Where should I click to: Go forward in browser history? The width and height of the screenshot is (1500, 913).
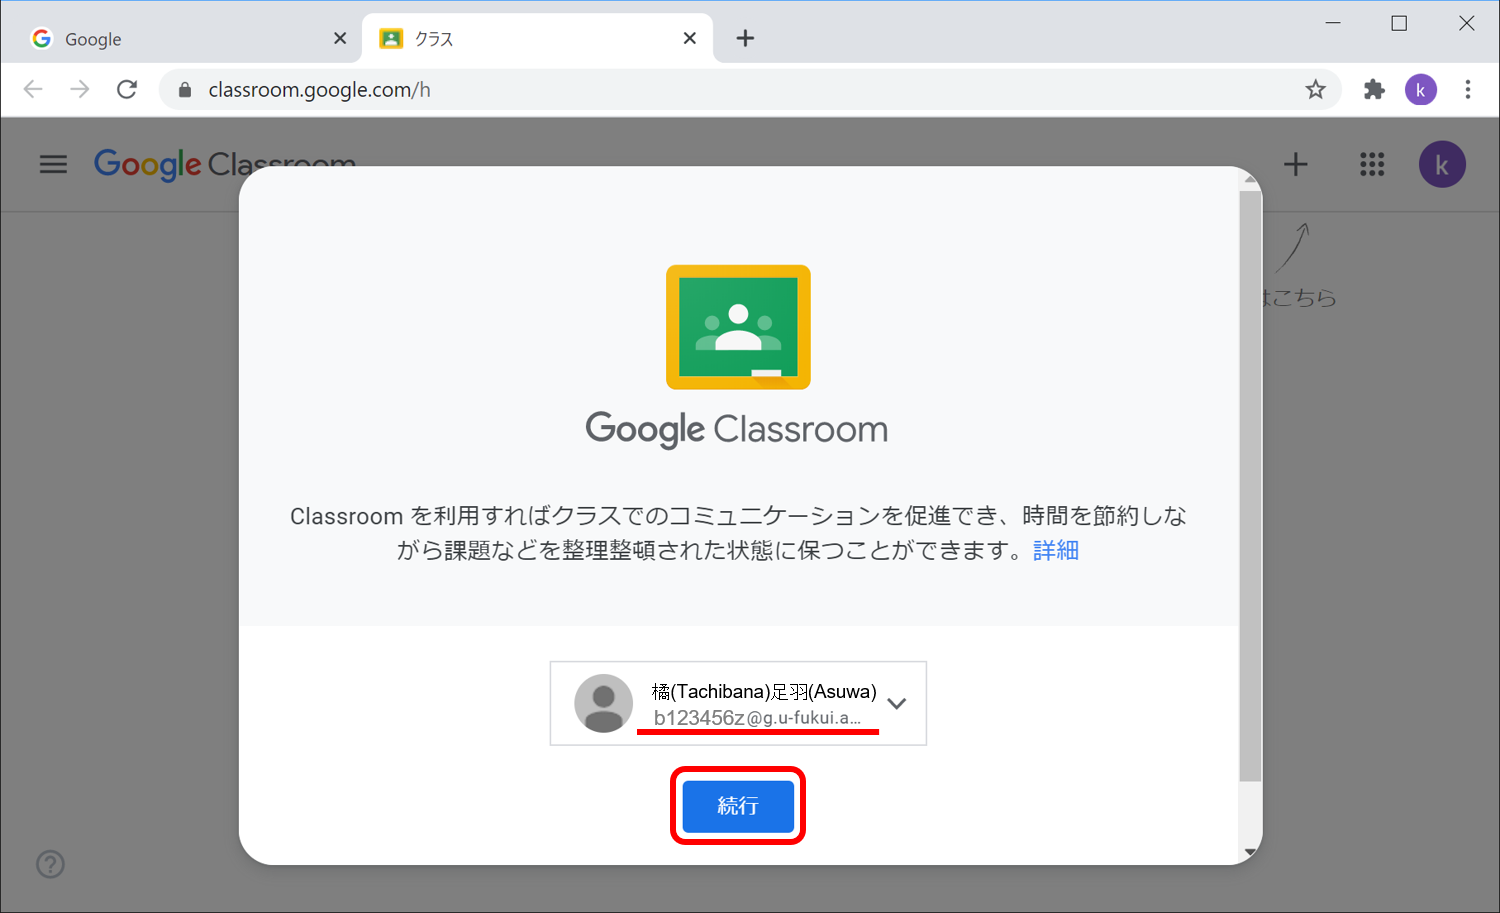click(x=80, y=90)
